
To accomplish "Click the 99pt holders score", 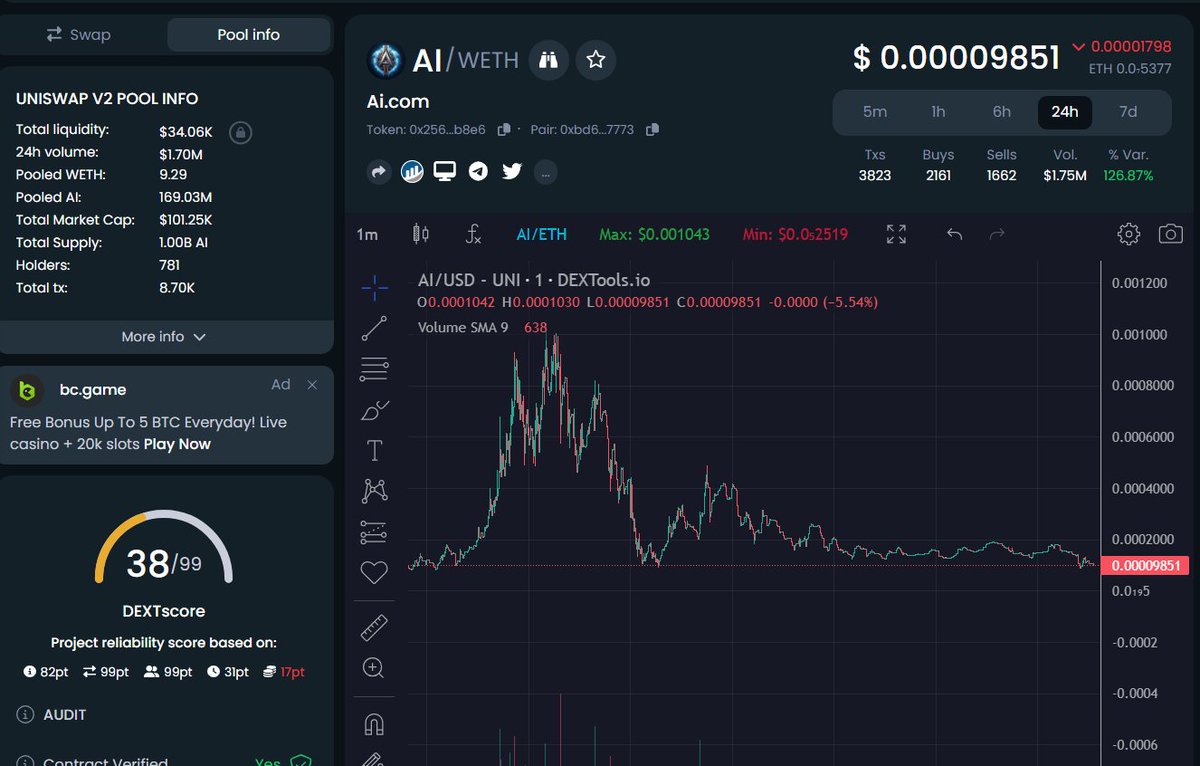I will (168, 672).
